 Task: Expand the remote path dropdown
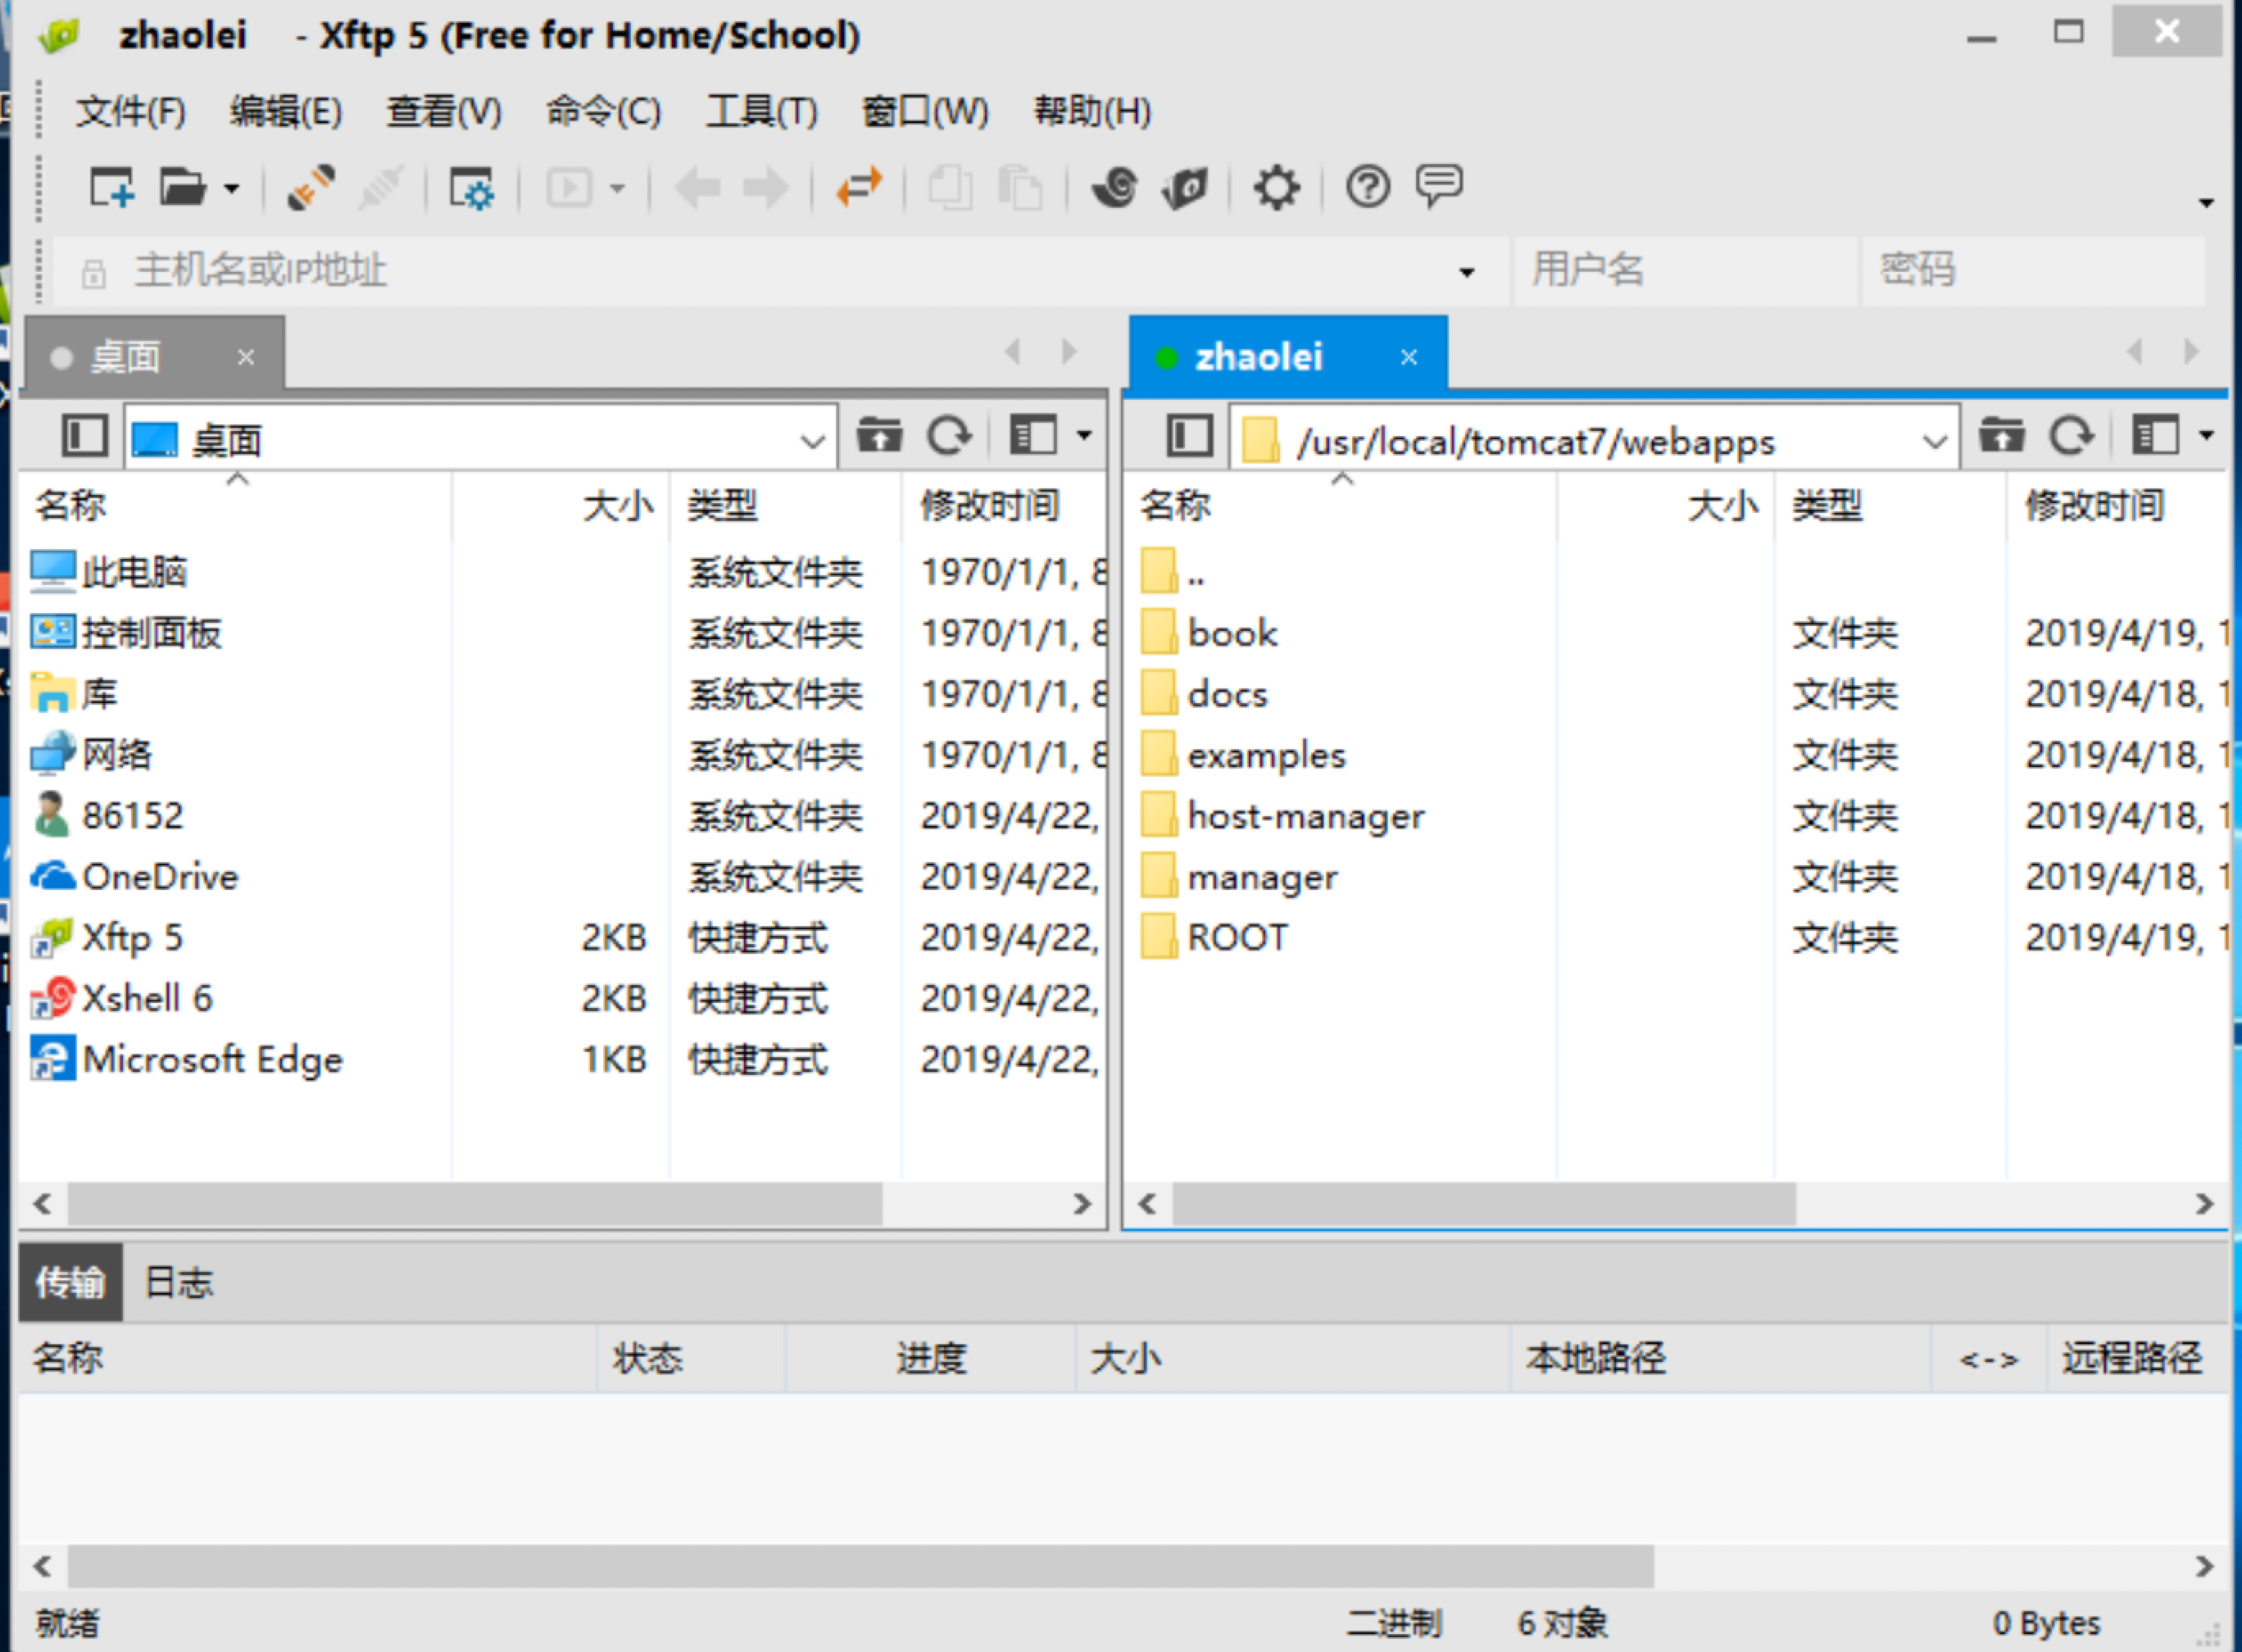(x=1935, y=440)
